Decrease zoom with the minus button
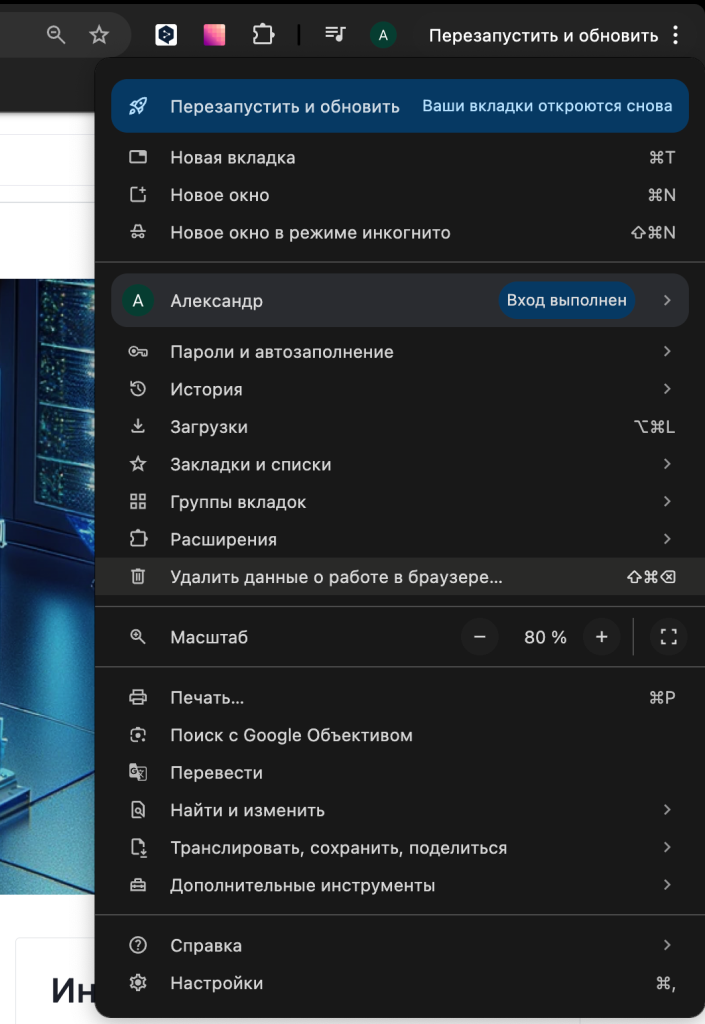Viewport: 705px width, 1024px height. (480, 637)
